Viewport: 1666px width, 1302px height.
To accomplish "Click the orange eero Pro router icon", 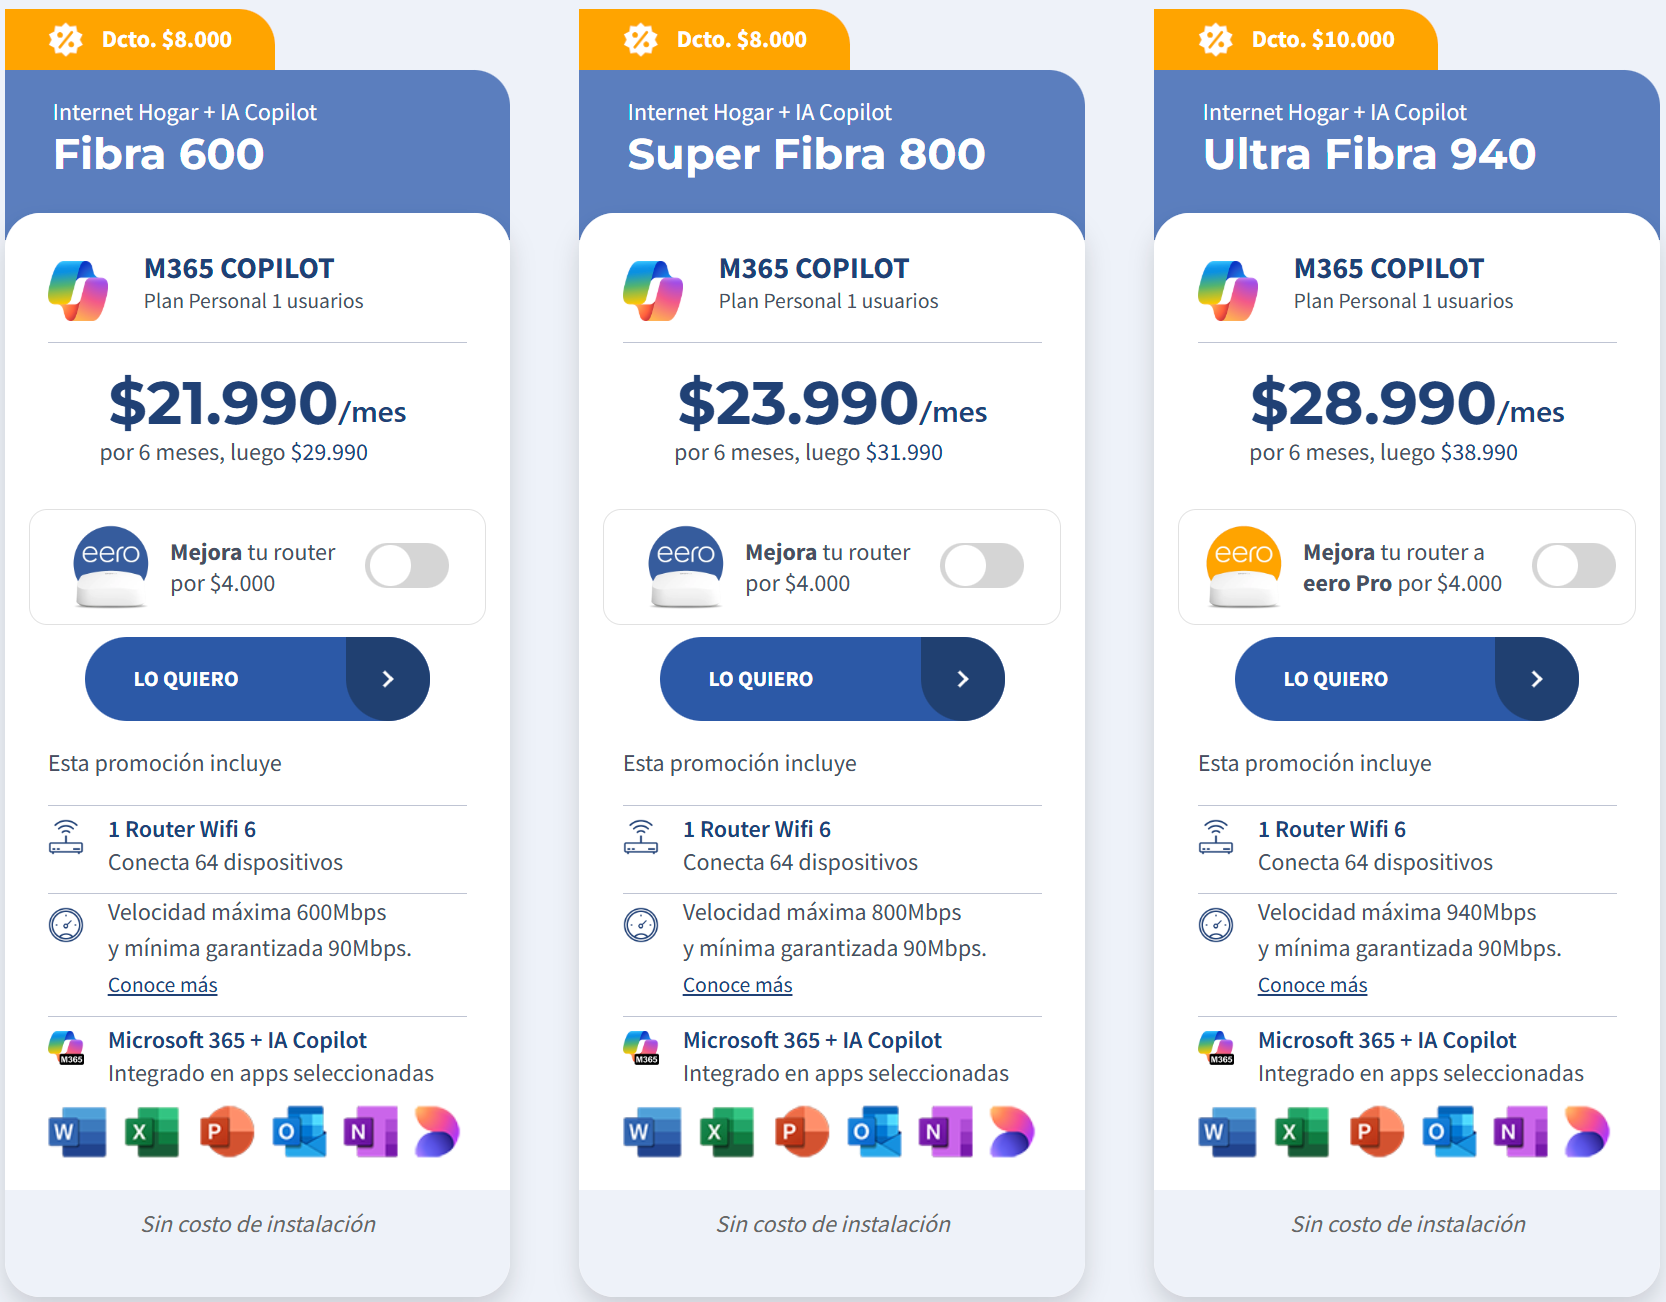I will coord(1244,566).
